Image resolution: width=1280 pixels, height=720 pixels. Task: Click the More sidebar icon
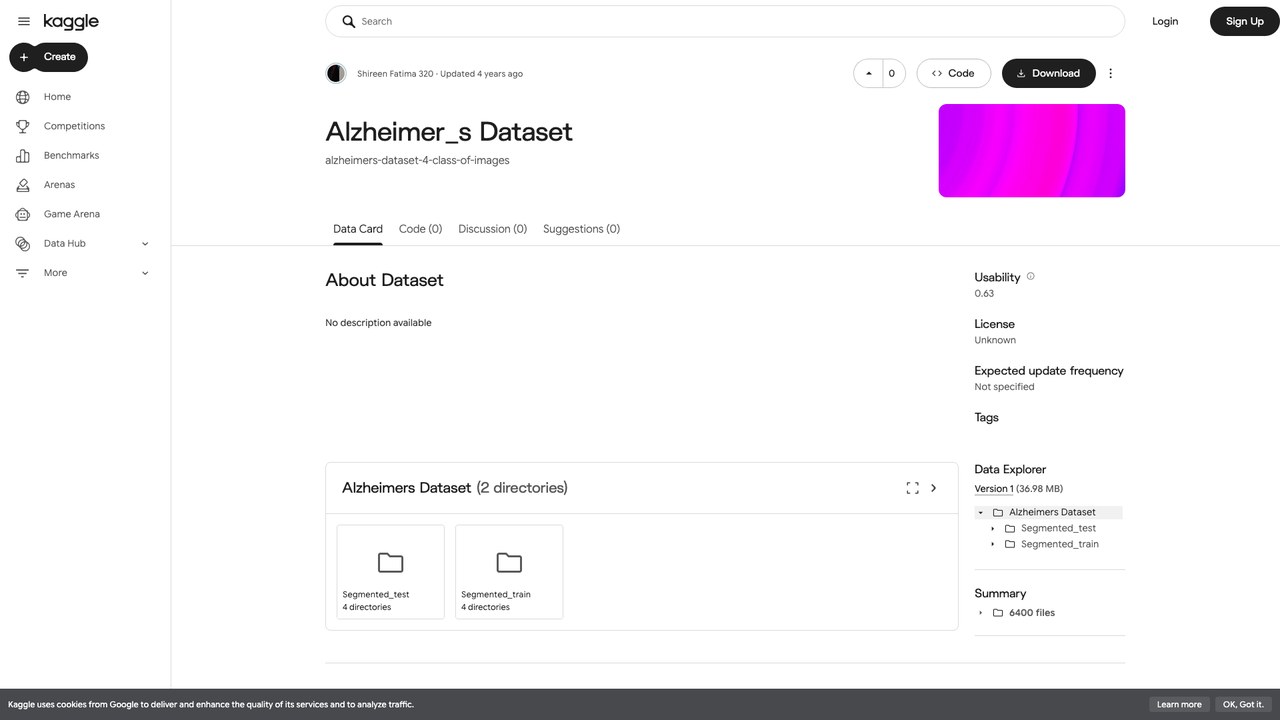pyautogui.click(x=23, y=273)
